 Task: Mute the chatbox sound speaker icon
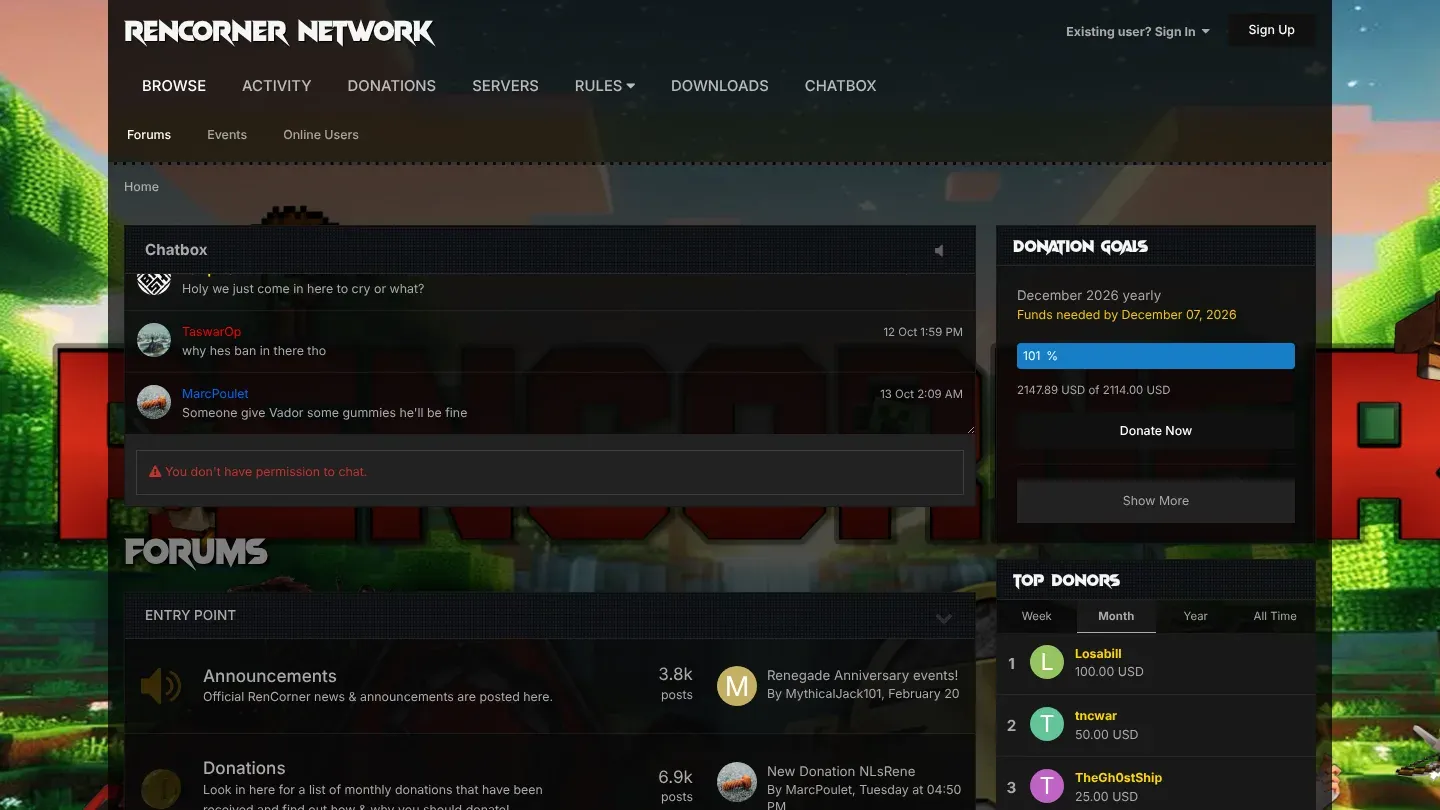point(938,250)
